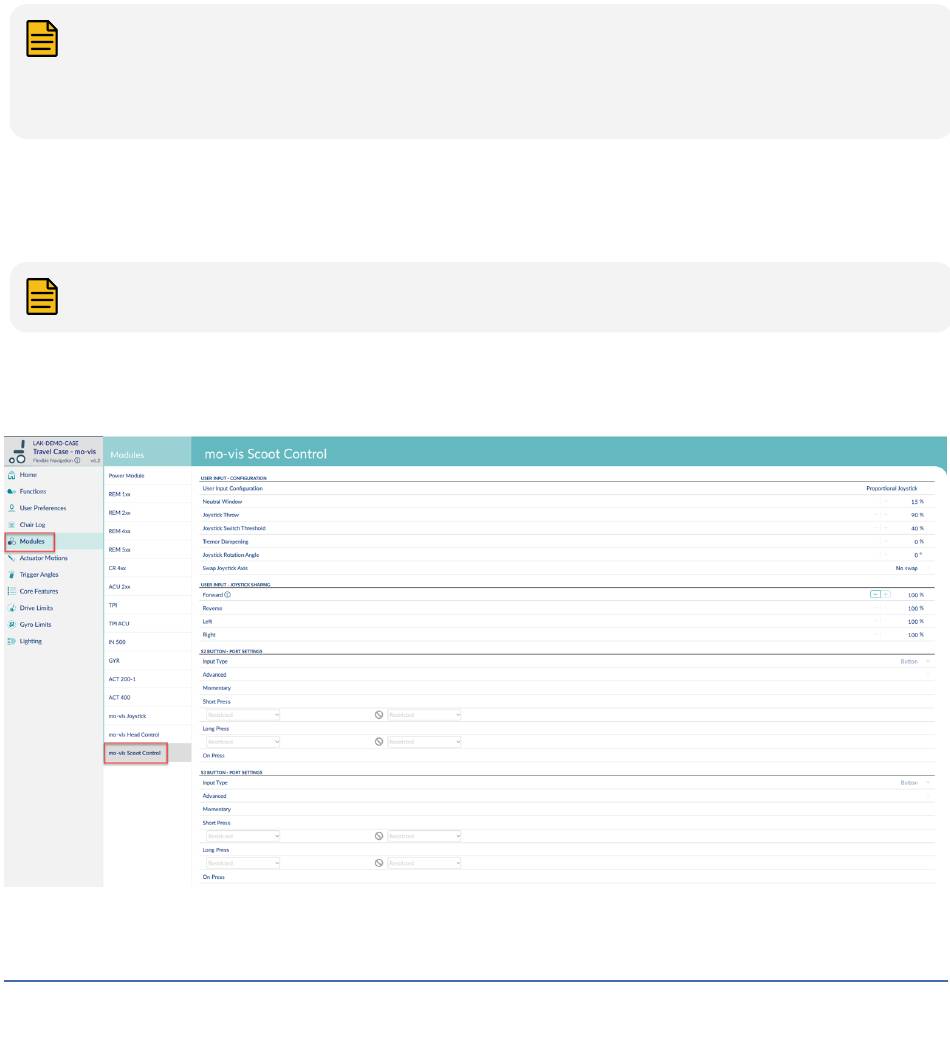Screen dimensions: 950x1045
Task: Select TPI ACU module
Action: tap(147, 624)
